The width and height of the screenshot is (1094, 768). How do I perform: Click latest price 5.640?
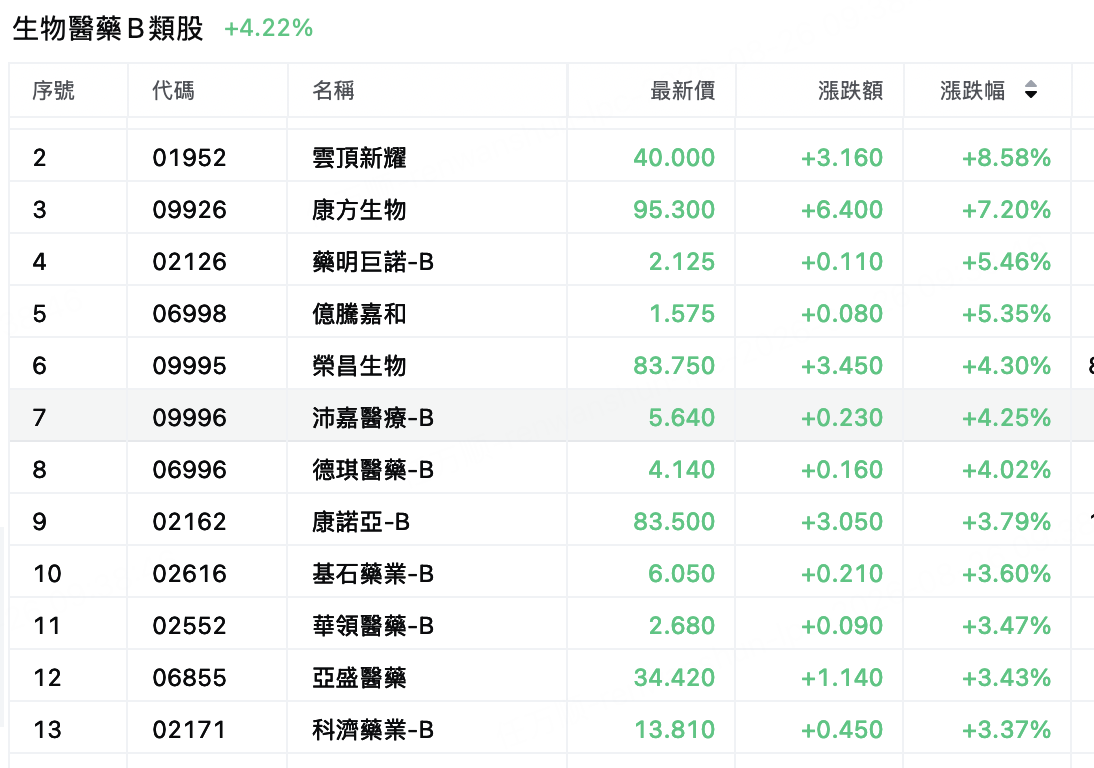pos(682,417)
